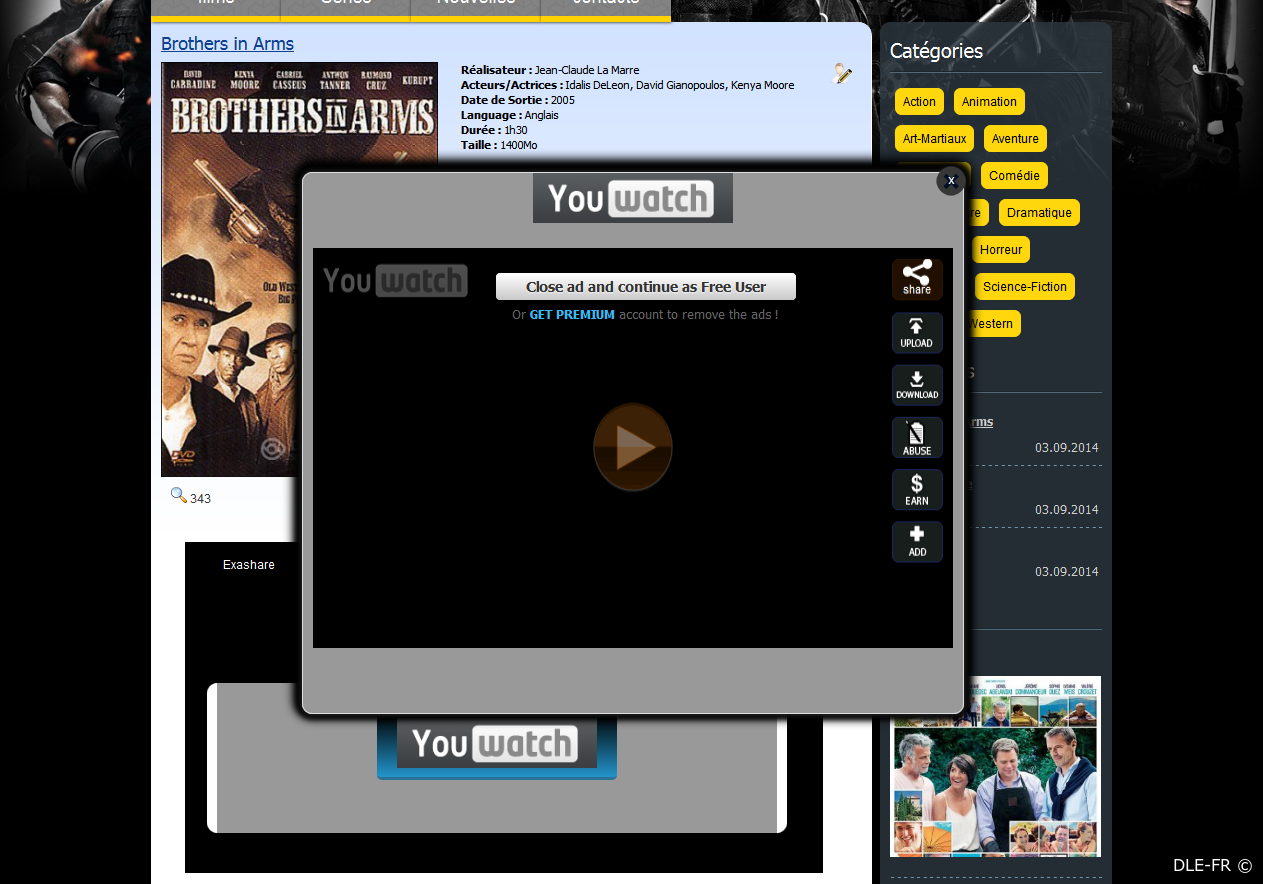Follow the GET PREMIUM link
Viewport: 1263px width, 884px height.
tap(572, 314)
